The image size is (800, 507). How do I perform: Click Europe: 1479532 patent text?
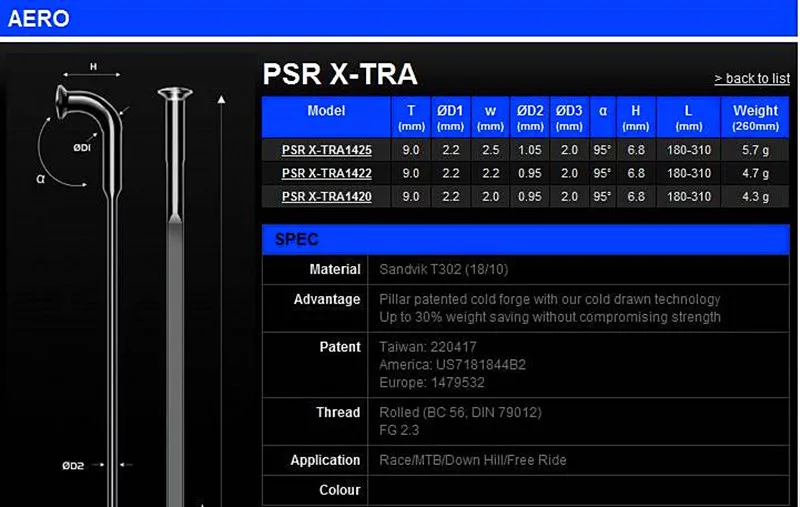(432, 383)
